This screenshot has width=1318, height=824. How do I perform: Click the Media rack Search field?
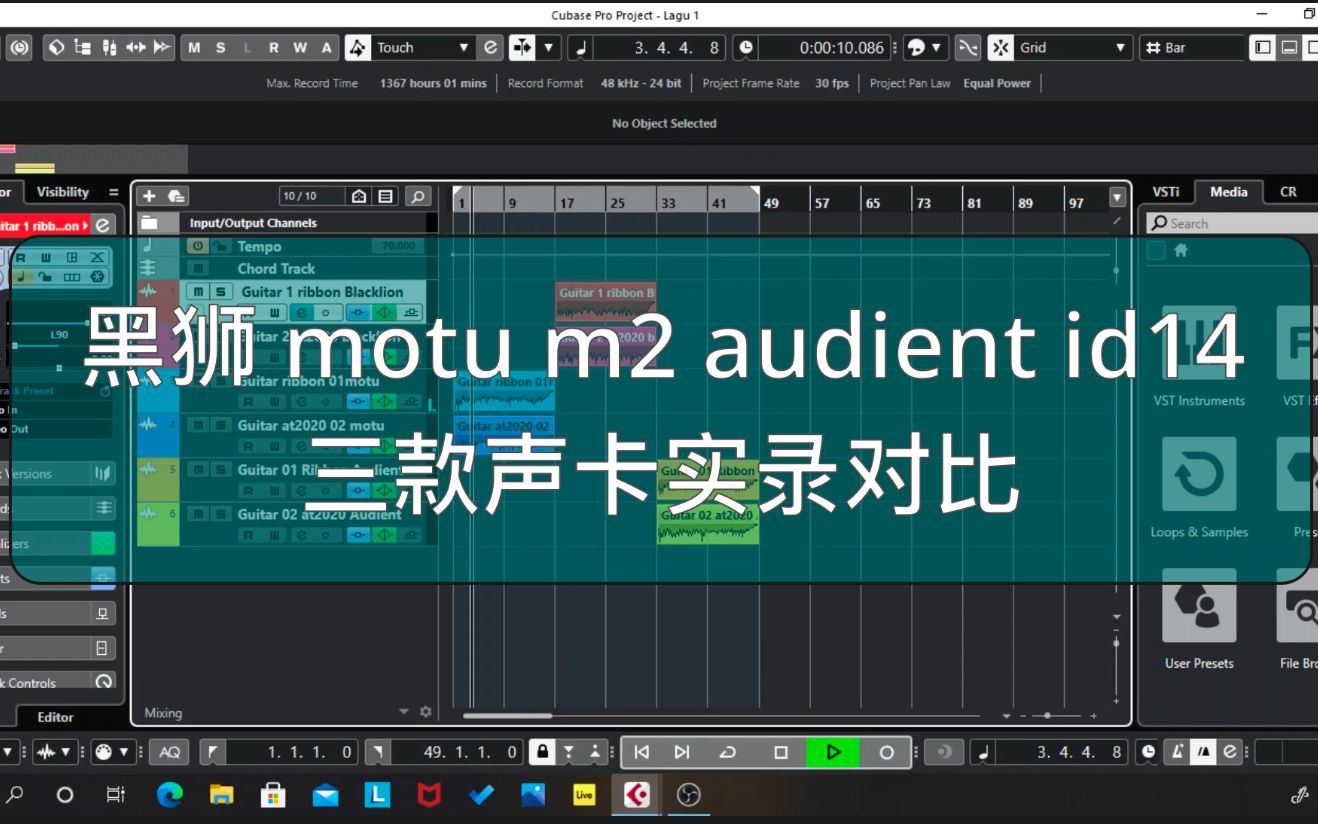point(1233,223)
